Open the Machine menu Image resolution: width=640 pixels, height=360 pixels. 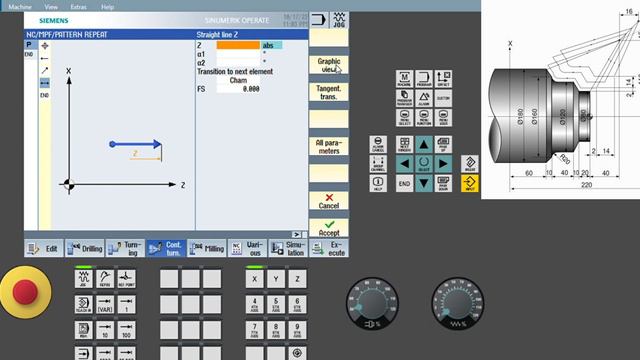pyautogui.click(x=20, y=7)
